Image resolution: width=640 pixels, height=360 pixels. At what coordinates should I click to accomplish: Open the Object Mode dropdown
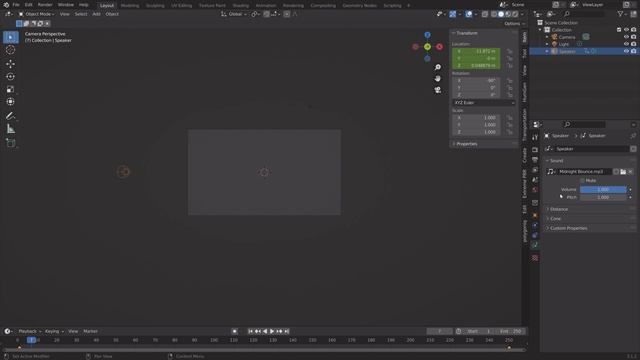pos(36,14)
